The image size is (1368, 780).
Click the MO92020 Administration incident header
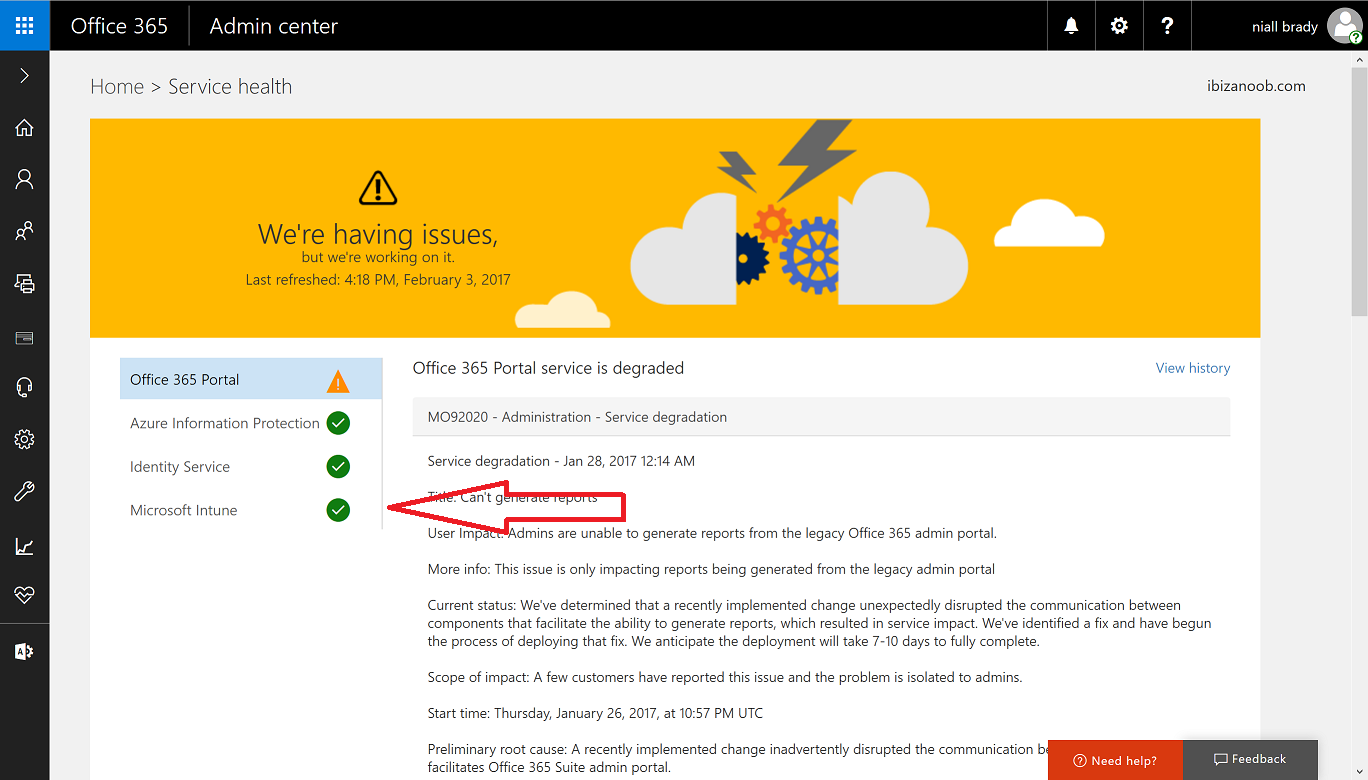click(821, 417)
